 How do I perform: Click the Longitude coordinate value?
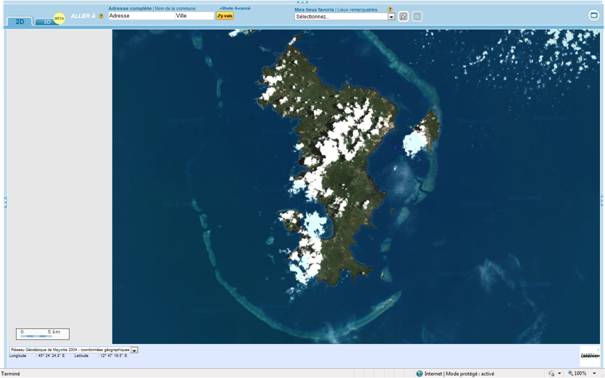click(x=51, y=356)
